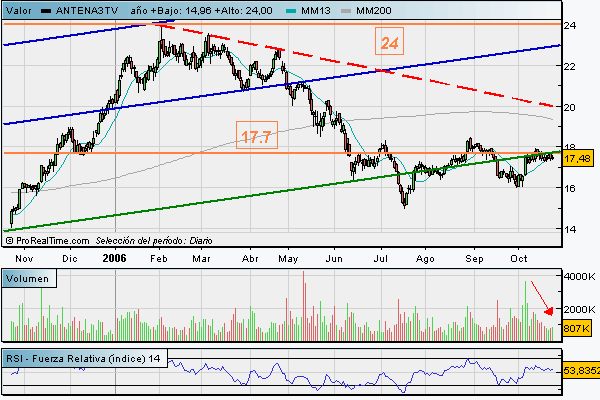Viewport: 600px width, 400px height.
Task: Click the 'Dic' month axis label
Action: tap(70, 259)
